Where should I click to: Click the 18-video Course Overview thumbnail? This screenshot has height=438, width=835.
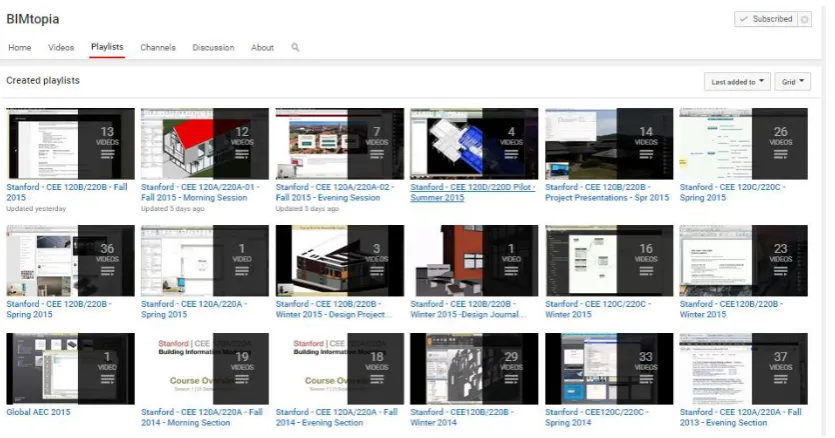click(340, 369)
